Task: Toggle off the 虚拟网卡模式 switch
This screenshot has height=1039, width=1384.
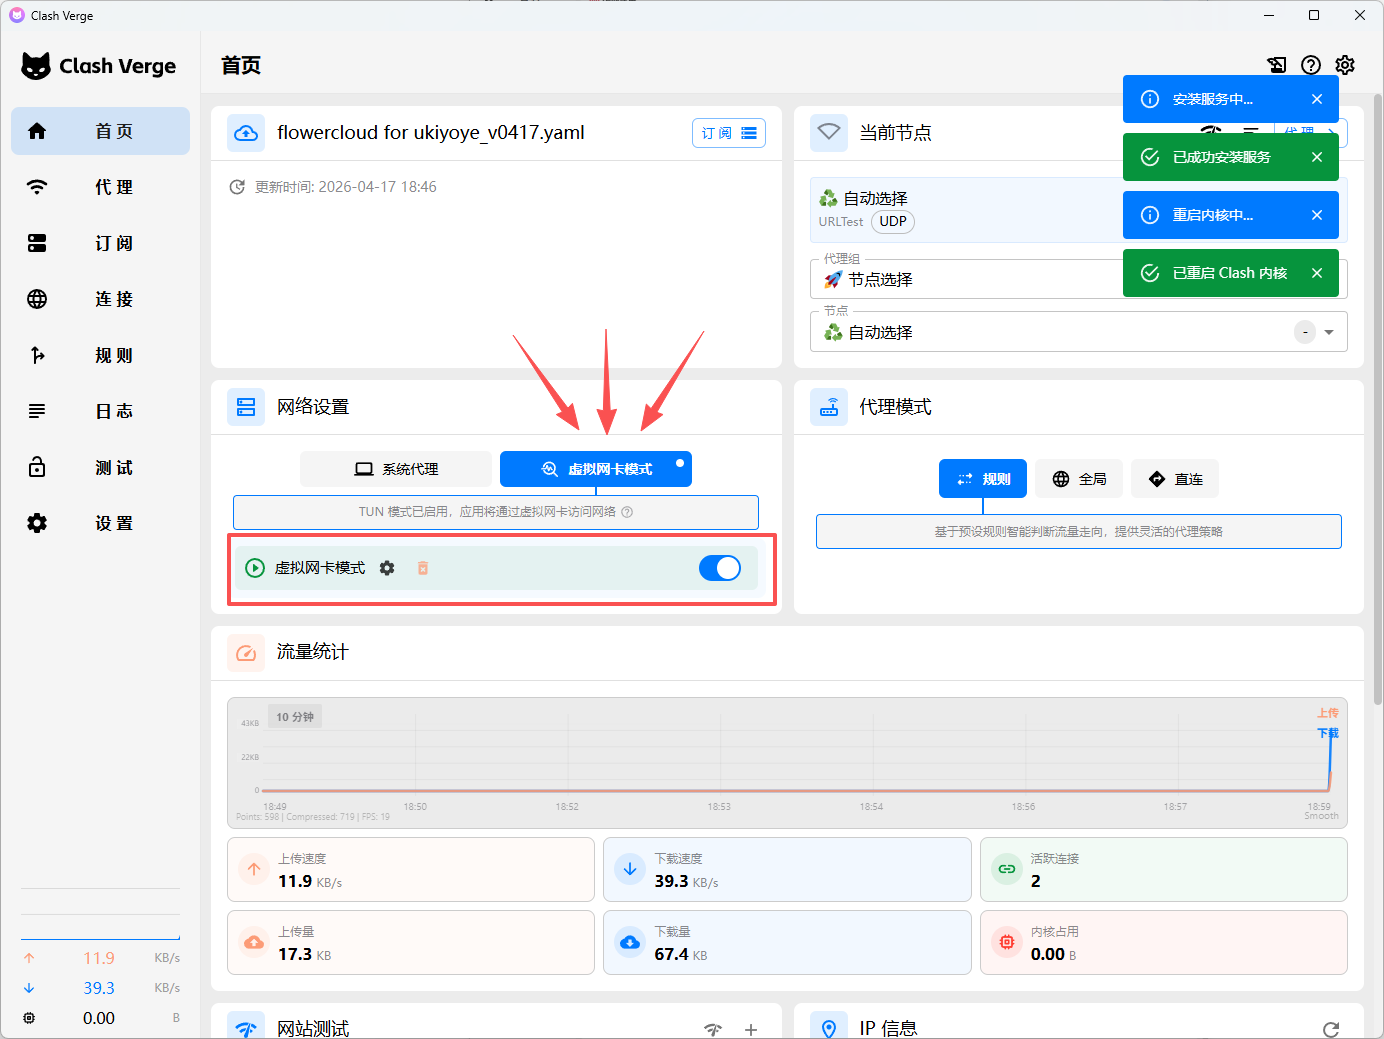Action: click(x=720, y=568)
